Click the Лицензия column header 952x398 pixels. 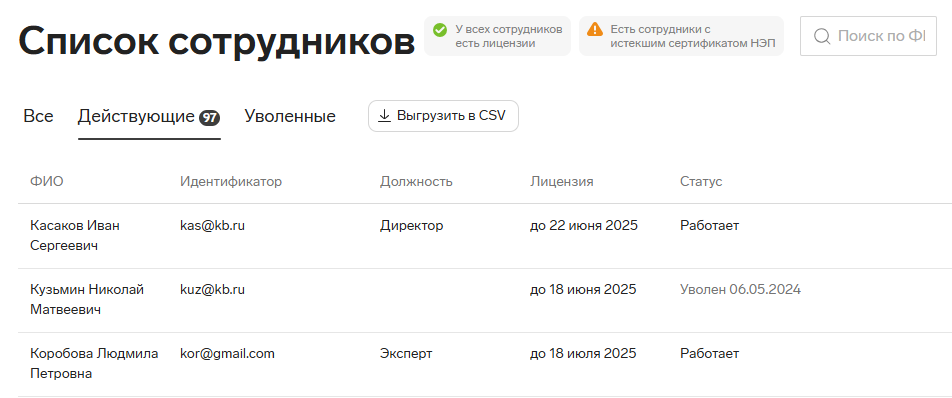coord(562,181)
